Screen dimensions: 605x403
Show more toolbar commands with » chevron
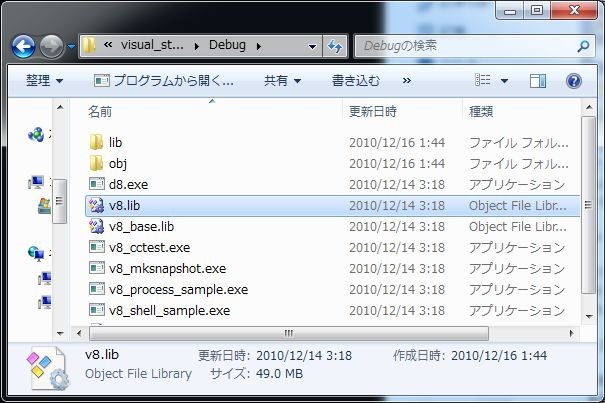click(x=407, y=81)
